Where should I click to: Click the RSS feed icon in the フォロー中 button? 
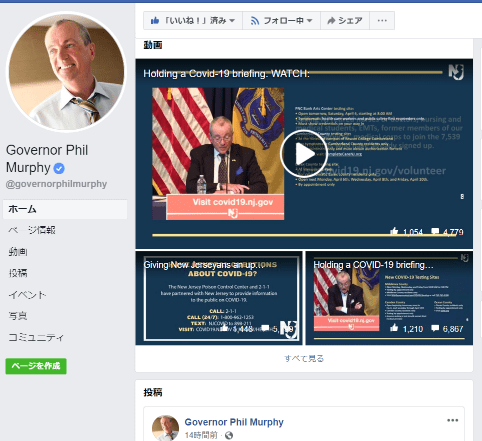[255, 21]
